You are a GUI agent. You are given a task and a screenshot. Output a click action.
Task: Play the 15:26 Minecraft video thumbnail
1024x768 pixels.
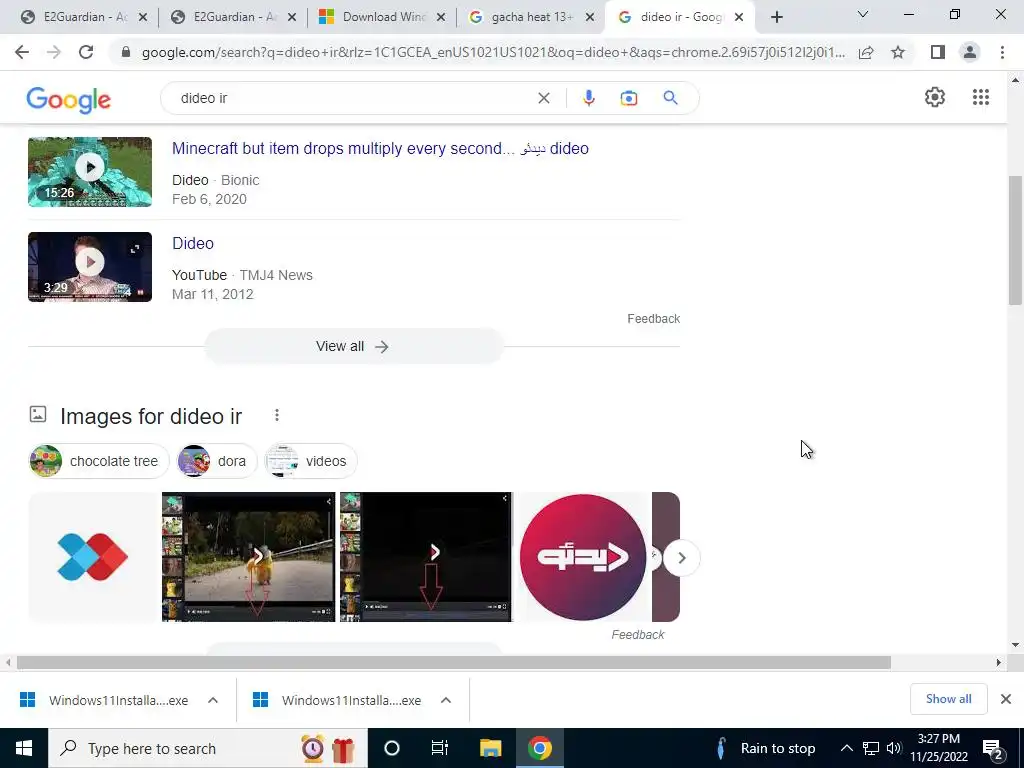pyautogui.click(x=90, y=172)
